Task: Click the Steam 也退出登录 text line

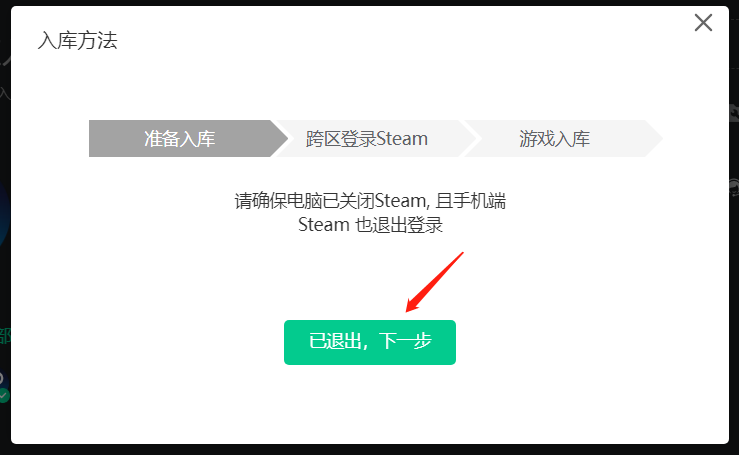Action: click(x=370, y=224)
